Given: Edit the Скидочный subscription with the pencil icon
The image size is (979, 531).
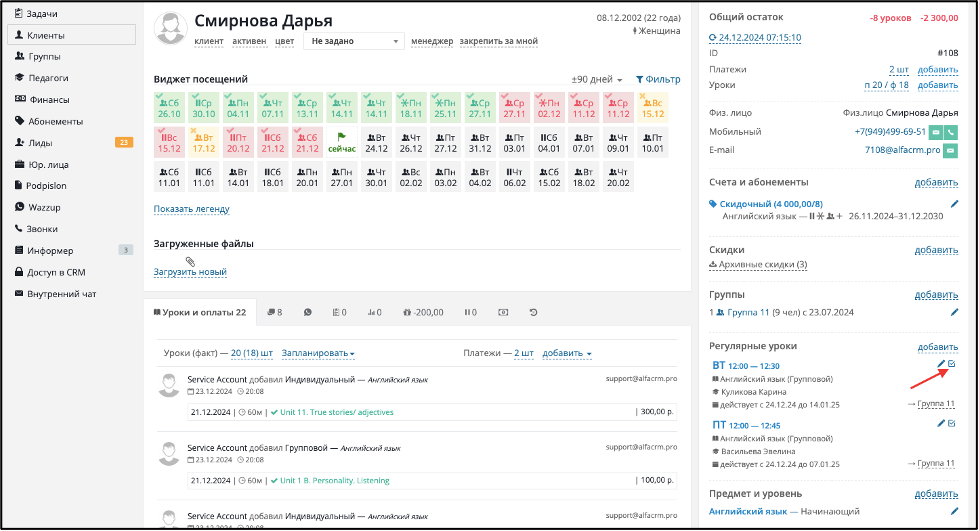Looking at the screenshot, I should [x=954, y=204].
